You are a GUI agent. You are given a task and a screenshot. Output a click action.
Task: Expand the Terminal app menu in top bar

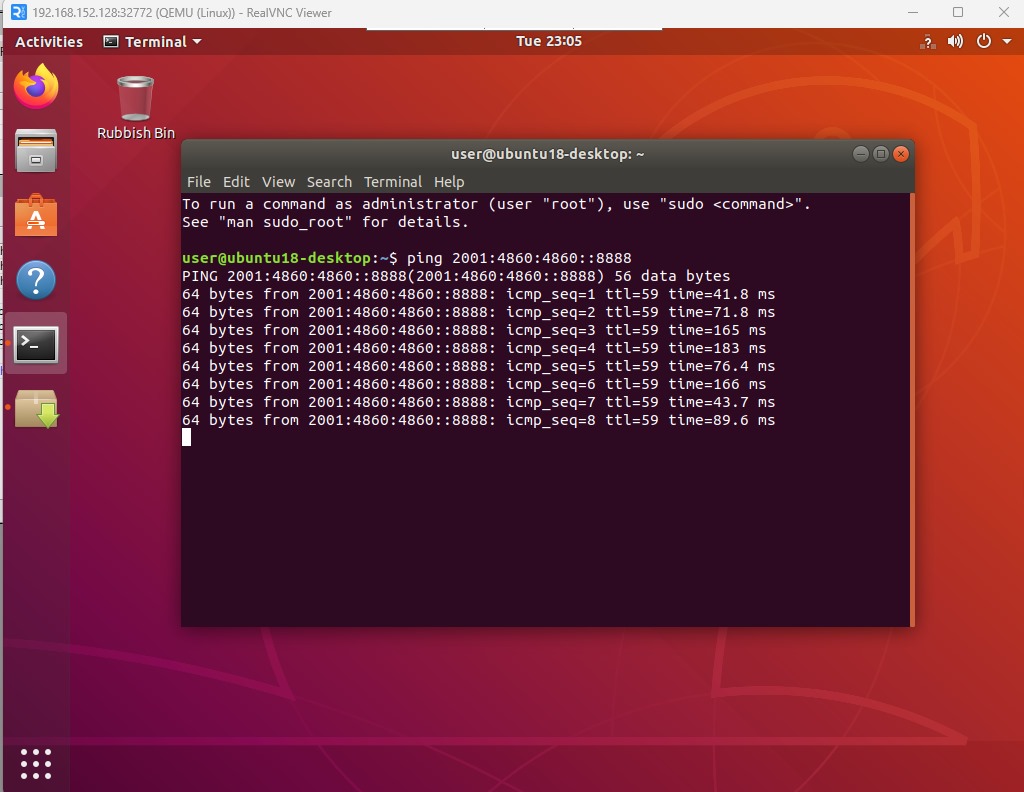tap(152, 42)
